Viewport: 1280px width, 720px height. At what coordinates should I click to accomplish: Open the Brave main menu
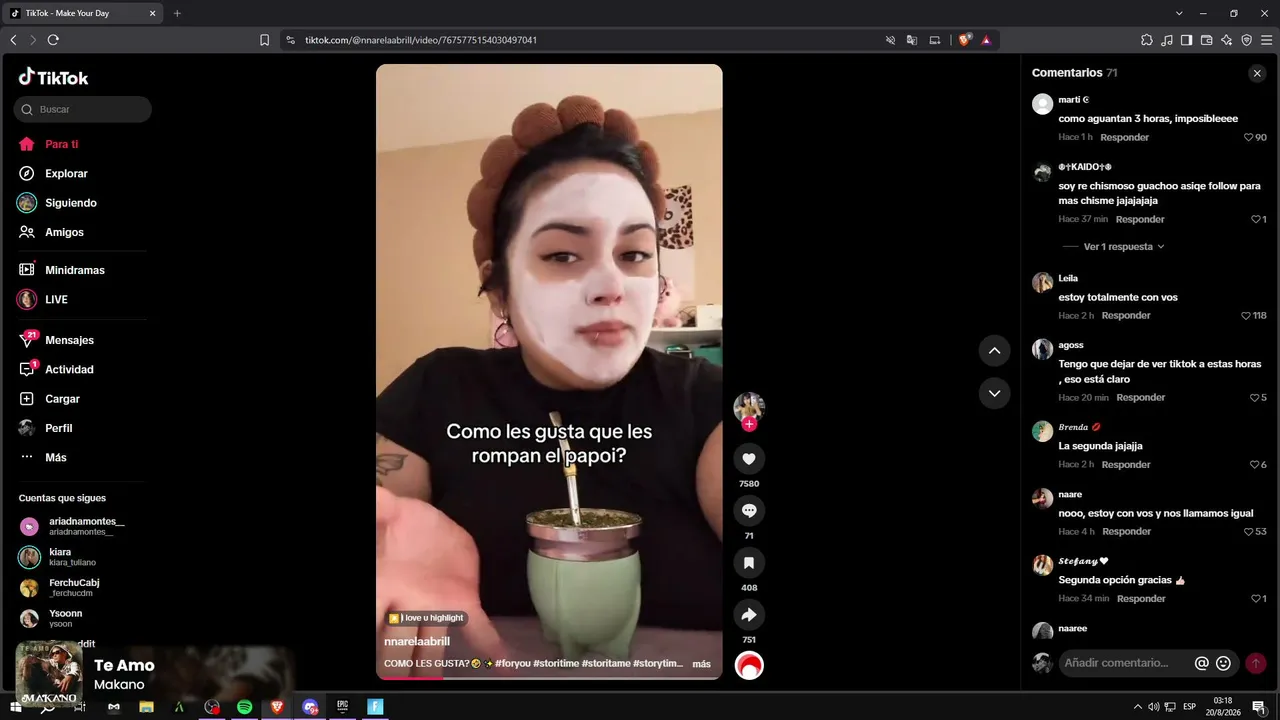1266,40
